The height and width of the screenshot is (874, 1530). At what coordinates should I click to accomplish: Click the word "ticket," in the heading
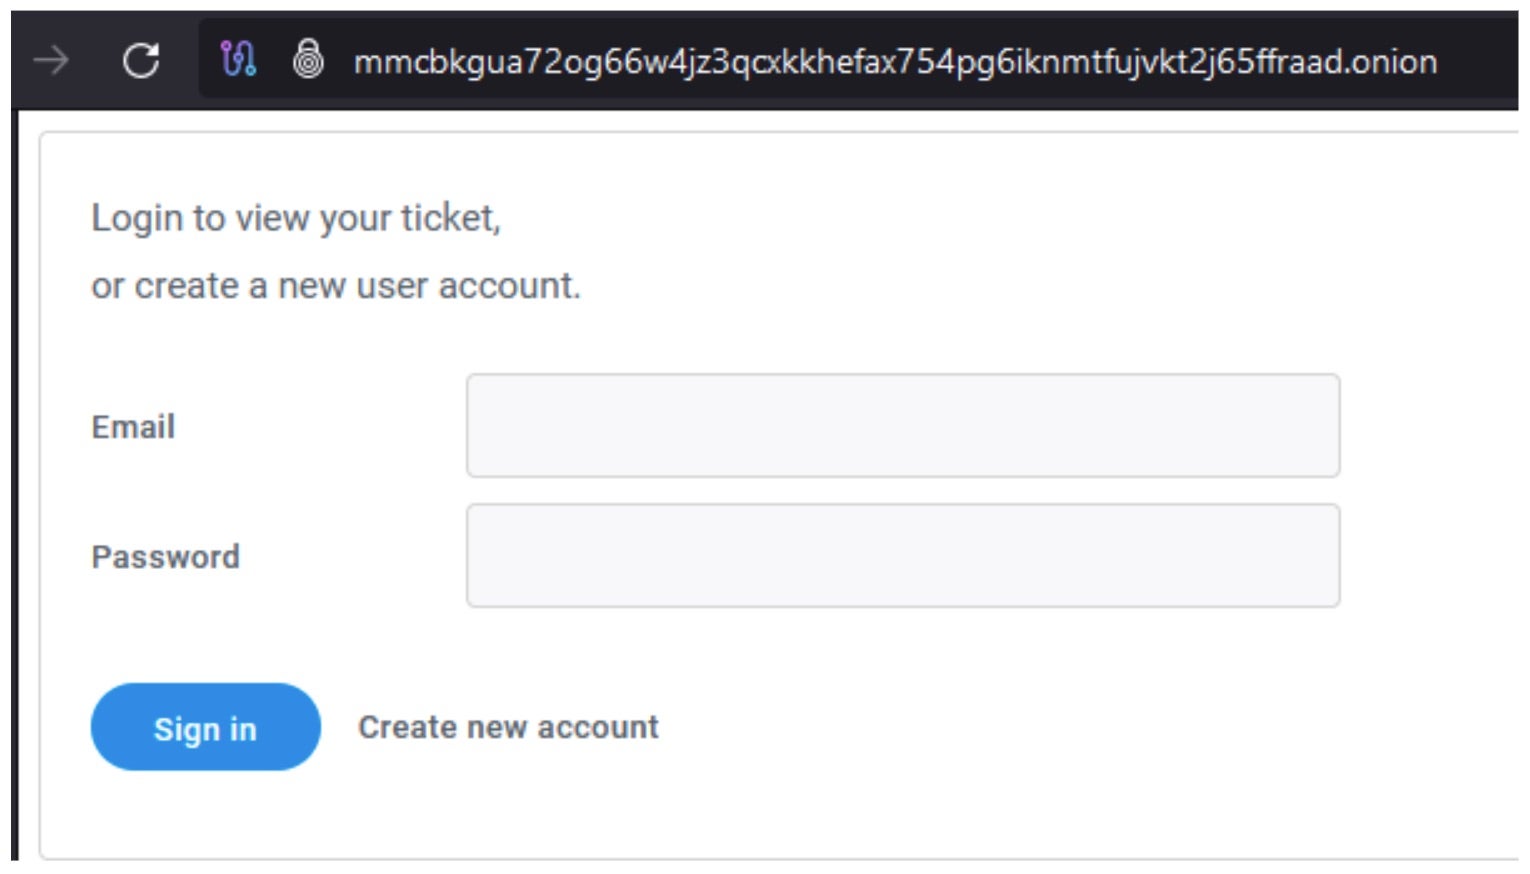click(450, 218)
